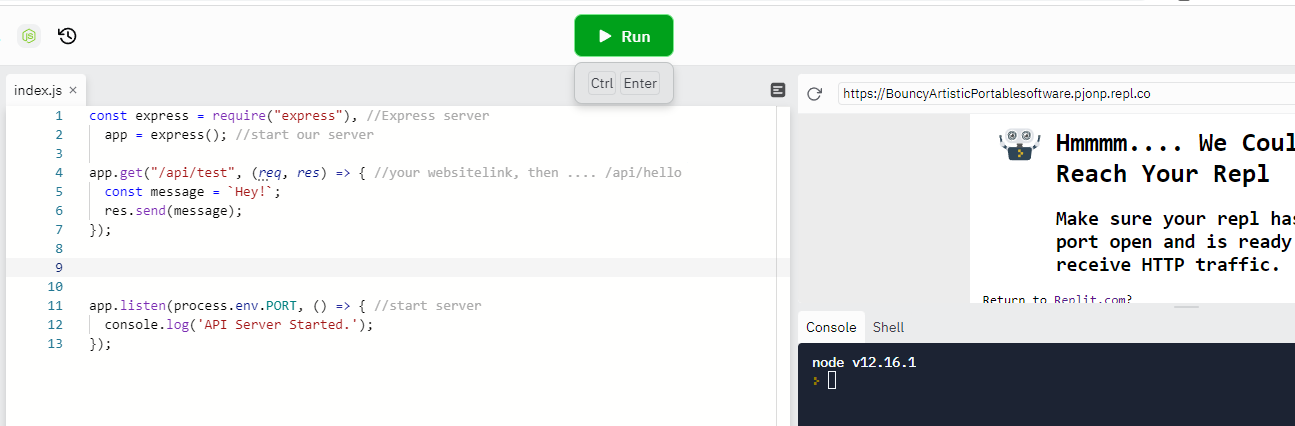Click line number 13 in the gutter
Viewport: 1295px width, 426px height.
(x=55, y=343)
